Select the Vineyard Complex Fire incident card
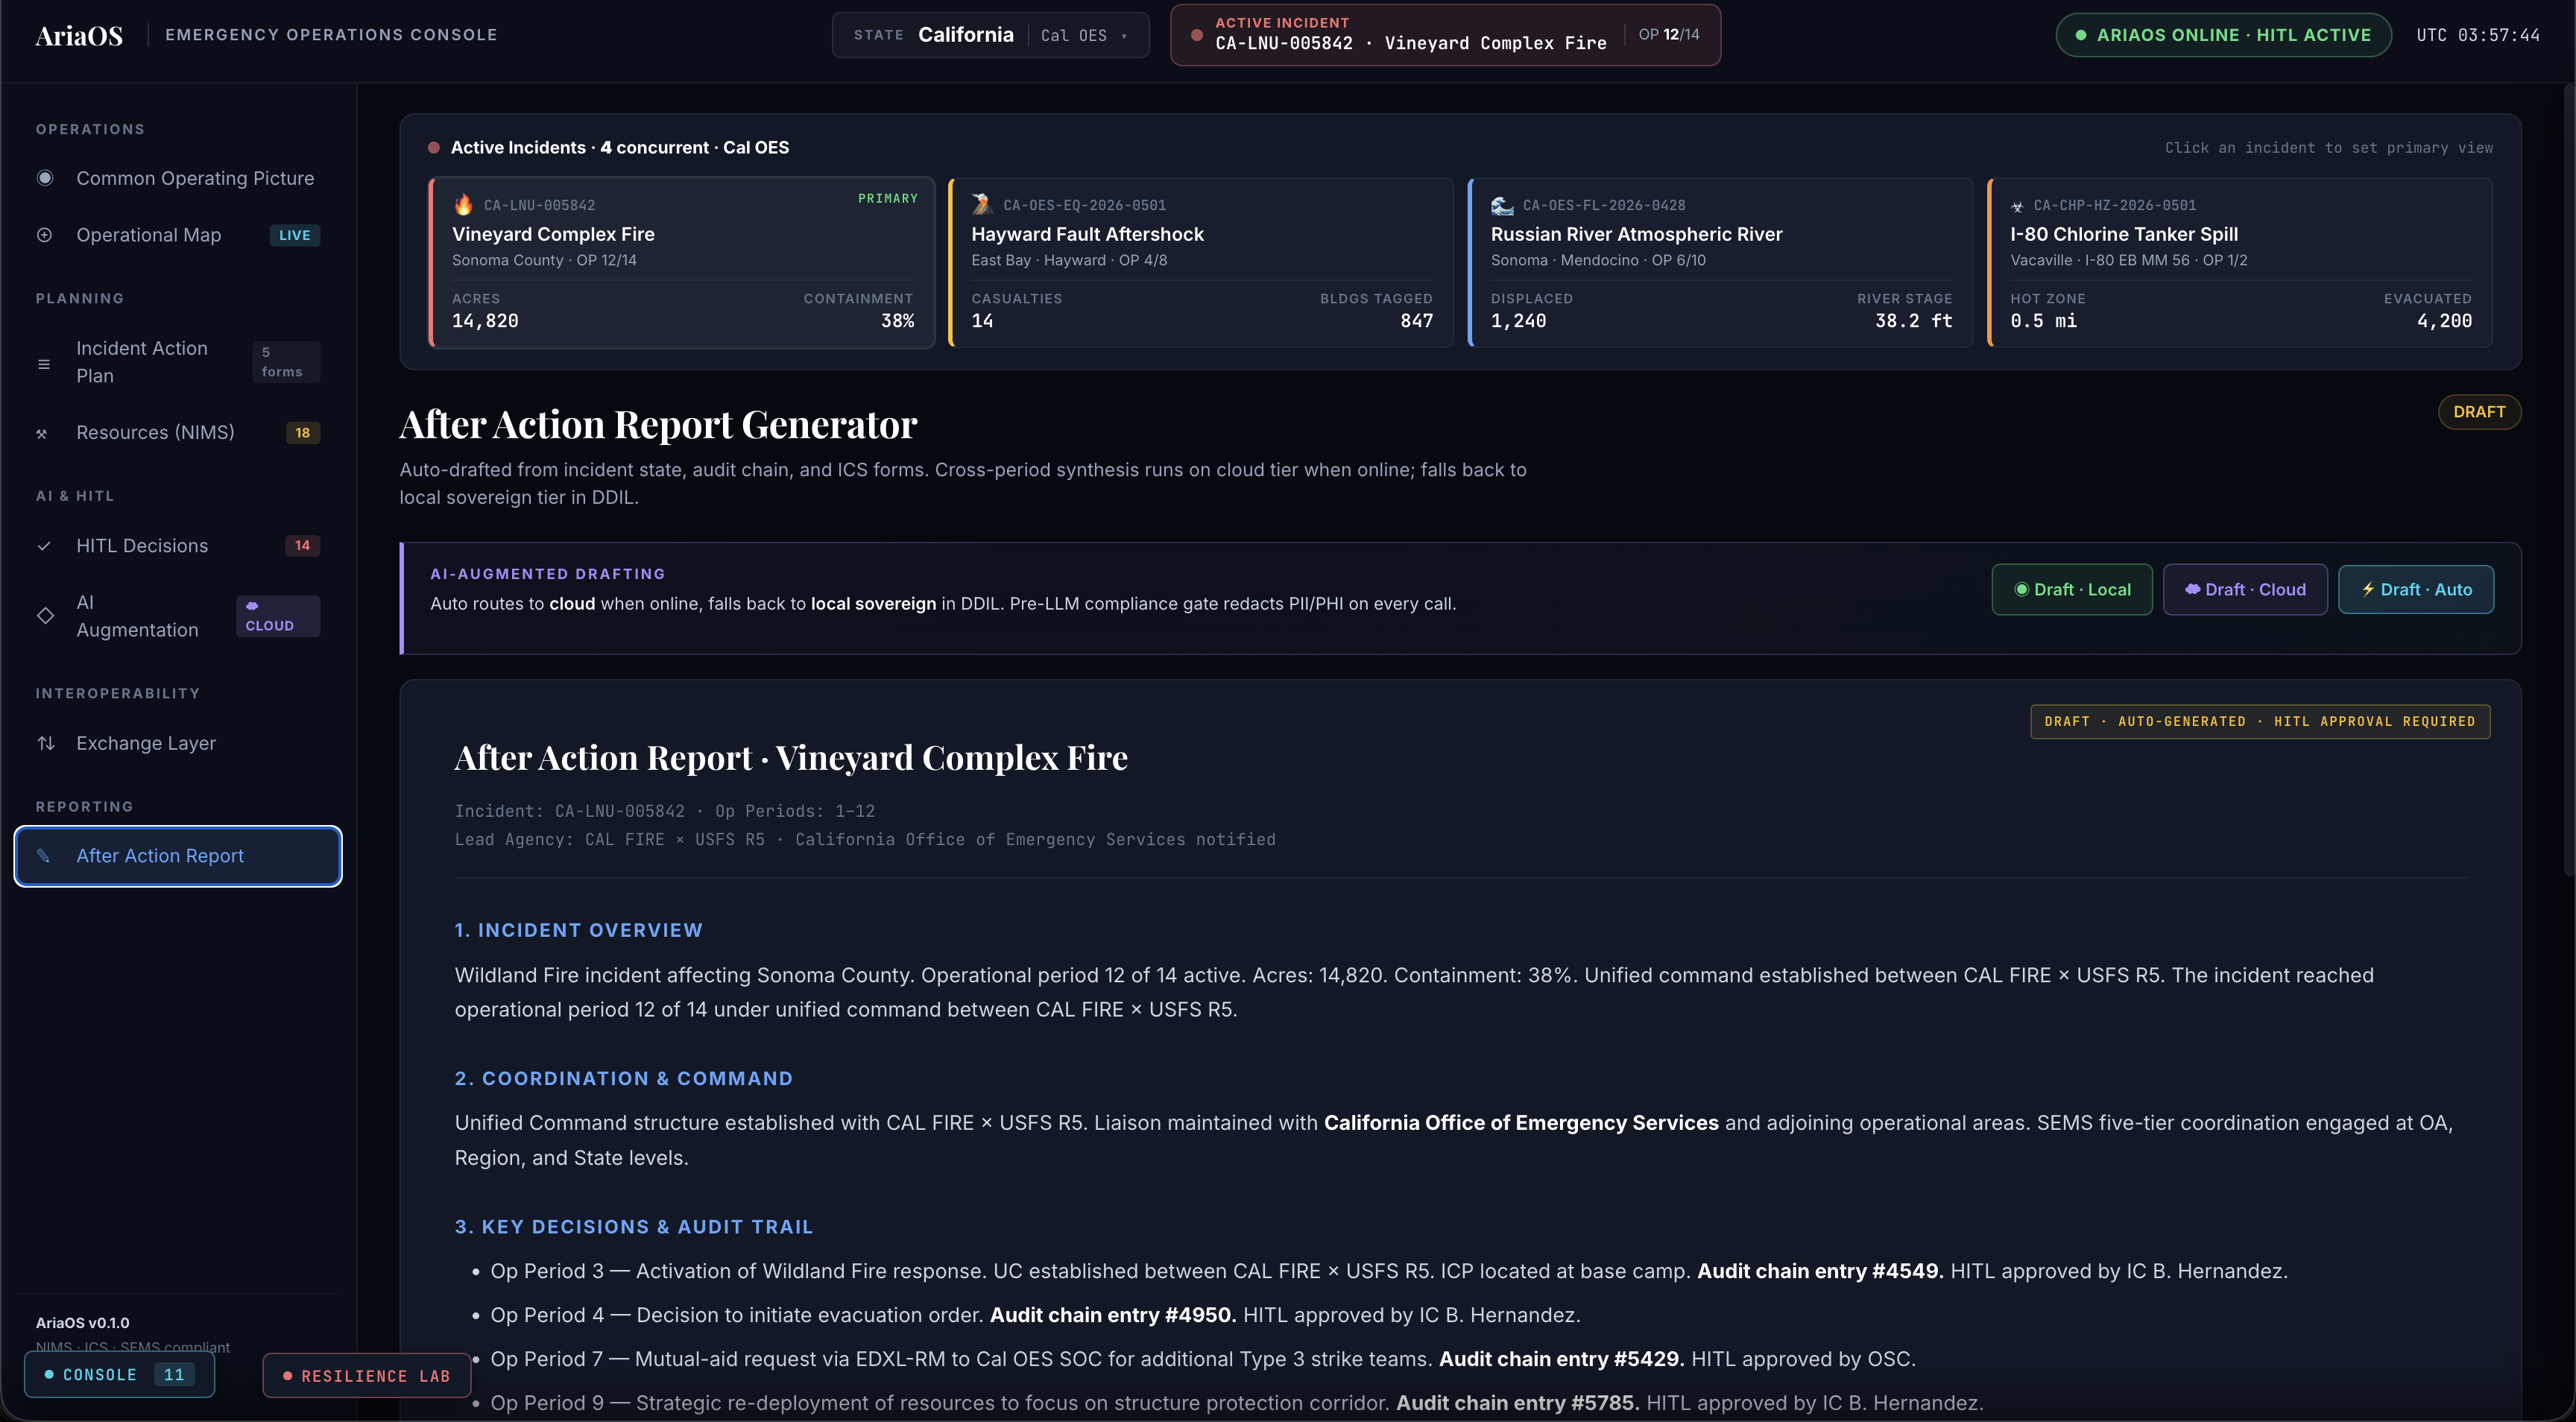Viewport: 2576px width, 1422px height. click(x=682, y=263)
